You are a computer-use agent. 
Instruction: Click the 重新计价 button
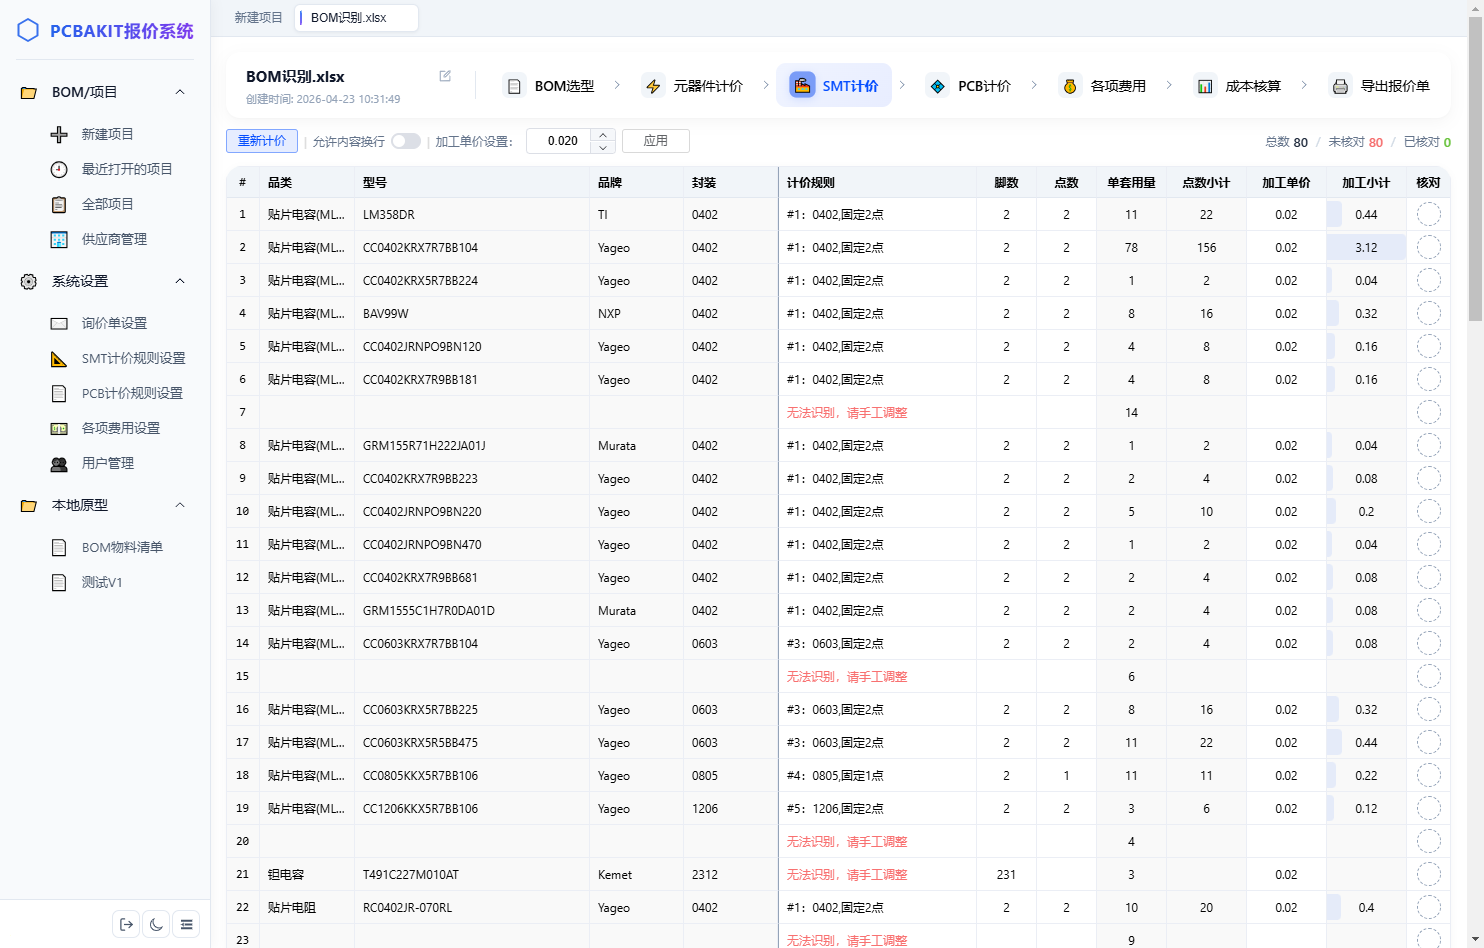(262, 141)
